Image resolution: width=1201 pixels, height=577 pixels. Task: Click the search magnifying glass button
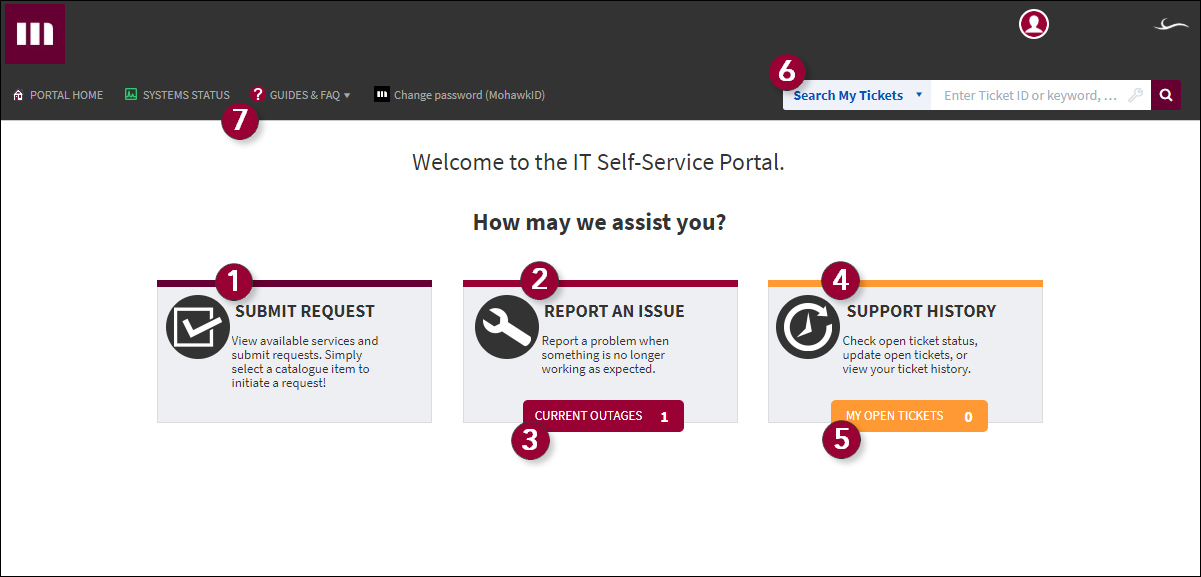[1166, 94]
